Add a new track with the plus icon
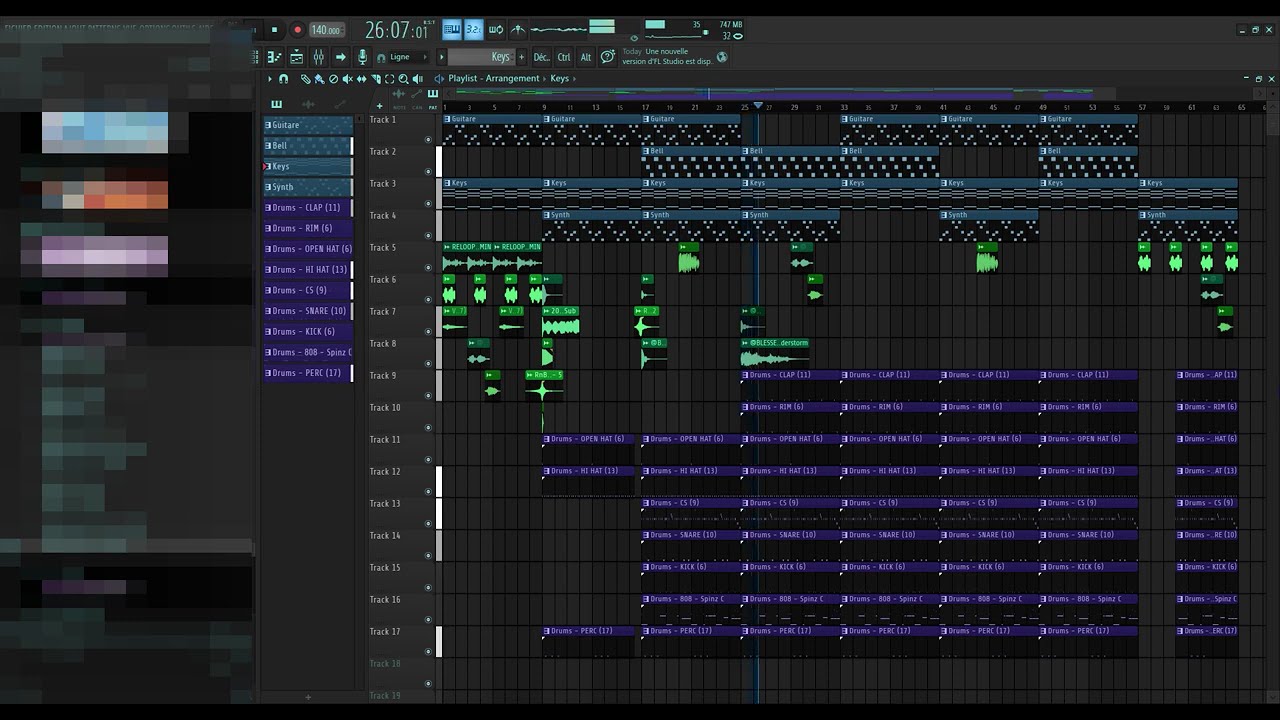1280x720 pixels. tap(379, 106)
